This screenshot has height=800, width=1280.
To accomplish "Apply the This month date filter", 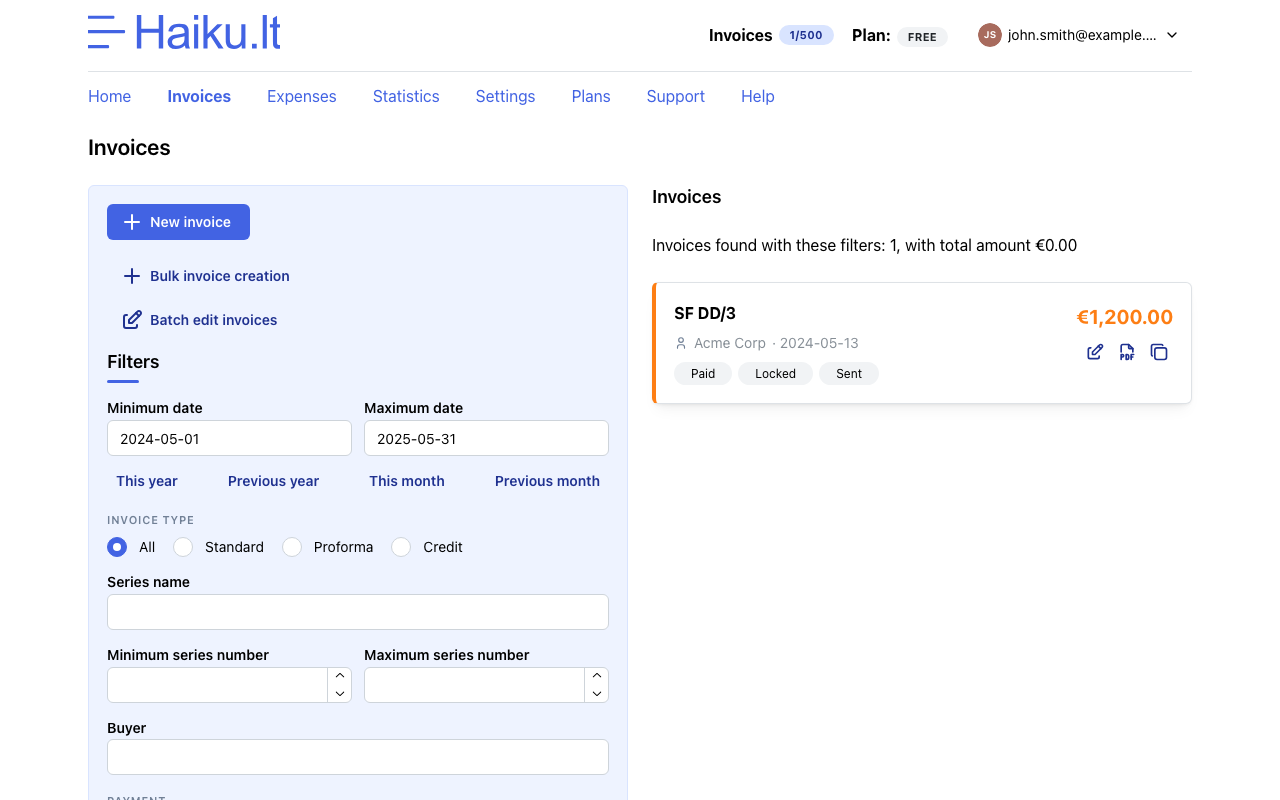I will tap(407, 481).
